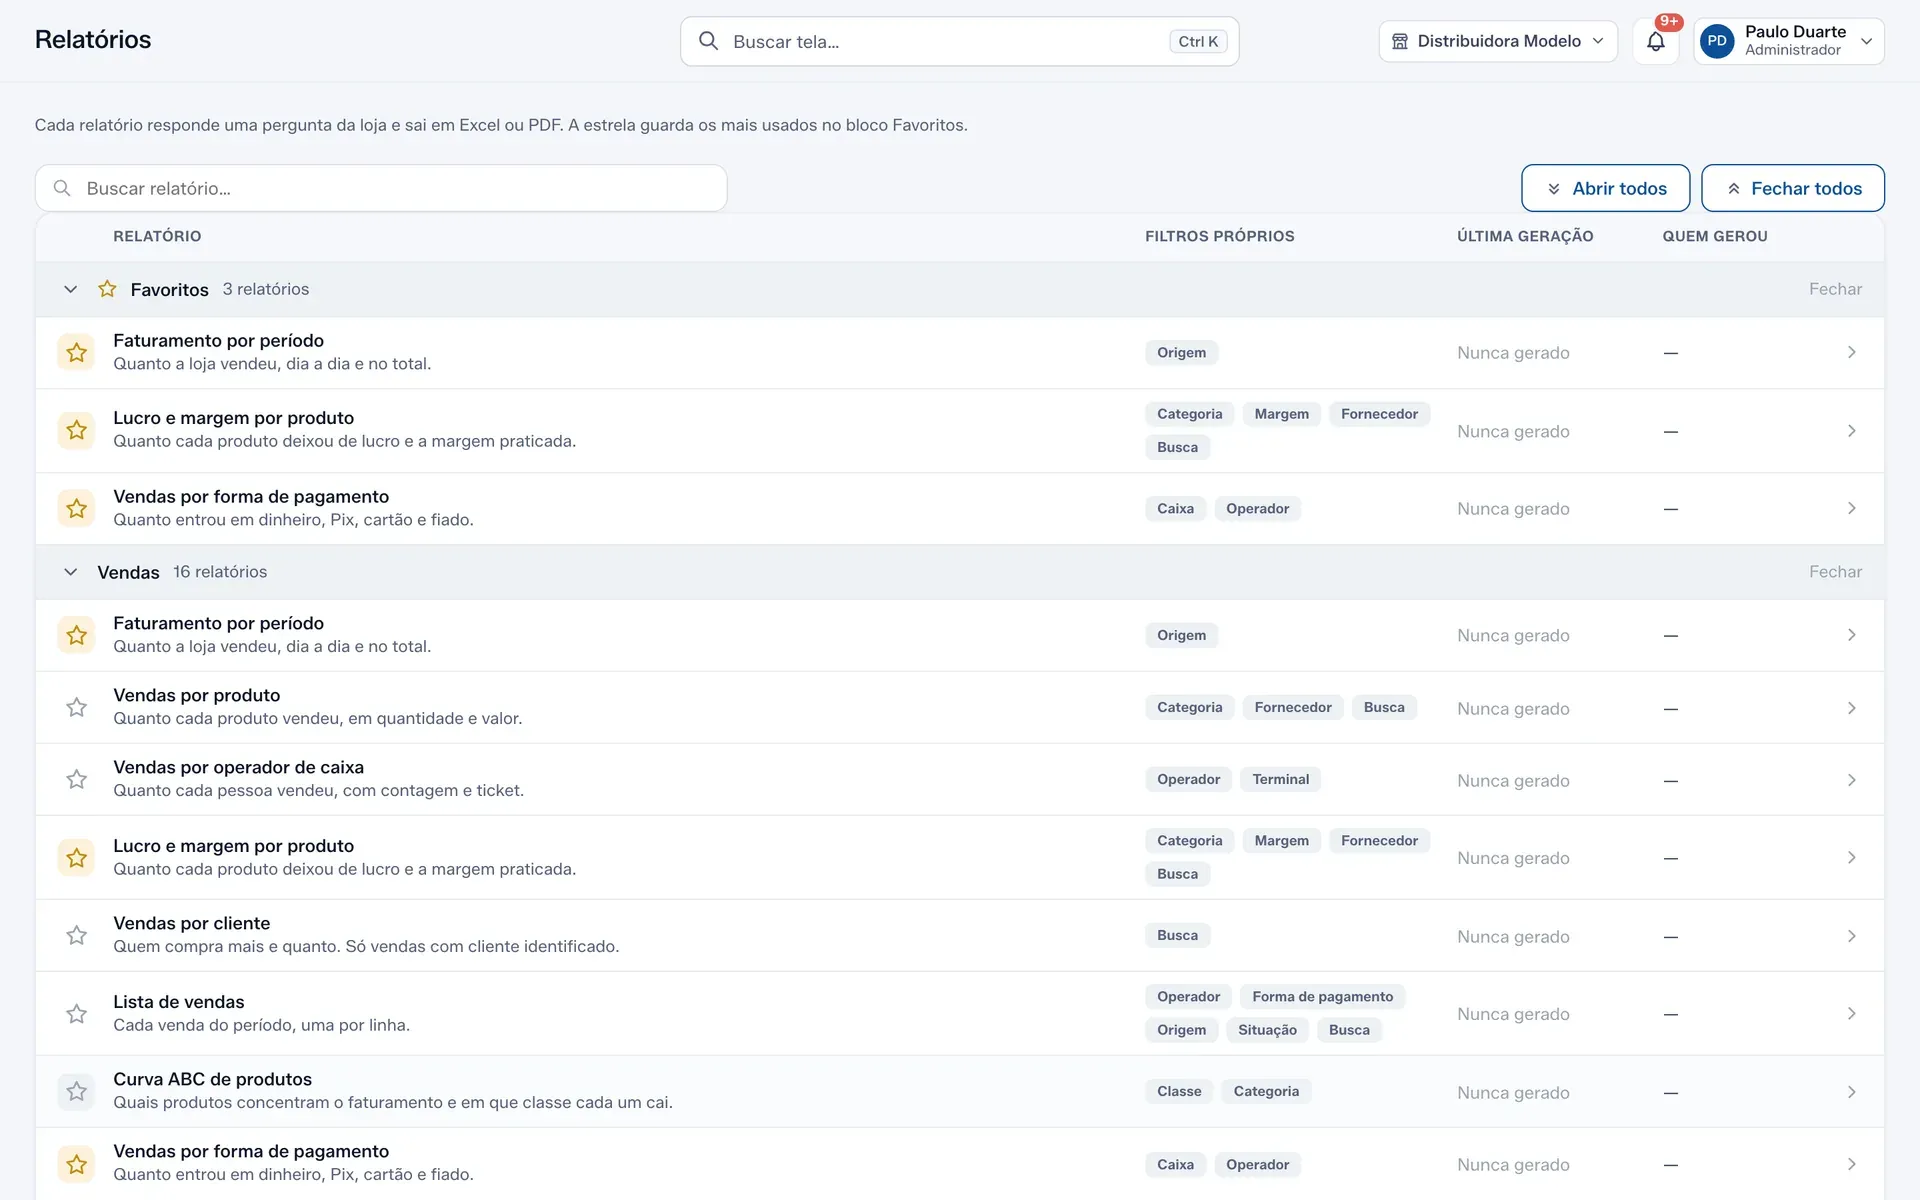The height and width of the screenshot is (1200, 1920).
Task: Click the Vendas por cliente title
Action: pos(192,923)
